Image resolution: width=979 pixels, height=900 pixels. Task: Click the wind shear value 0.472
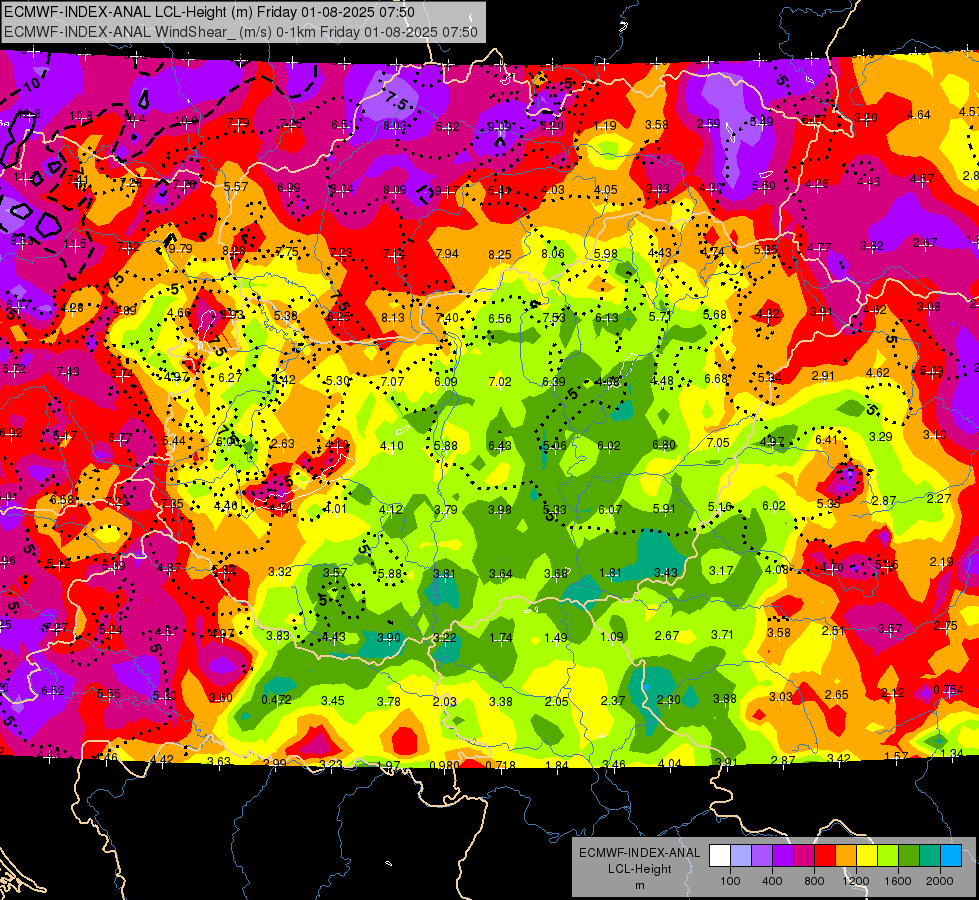277,700
